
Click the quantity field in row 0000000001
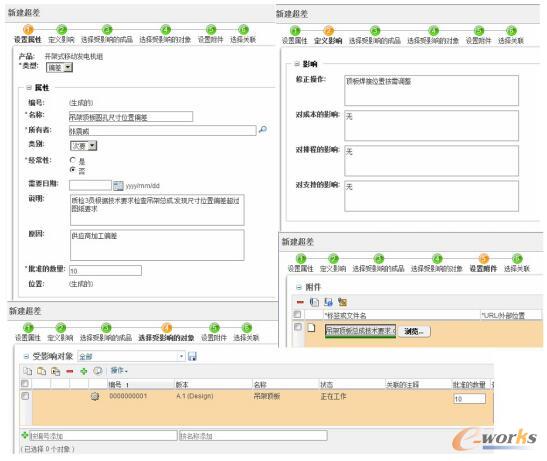click(x=469, y=399)
